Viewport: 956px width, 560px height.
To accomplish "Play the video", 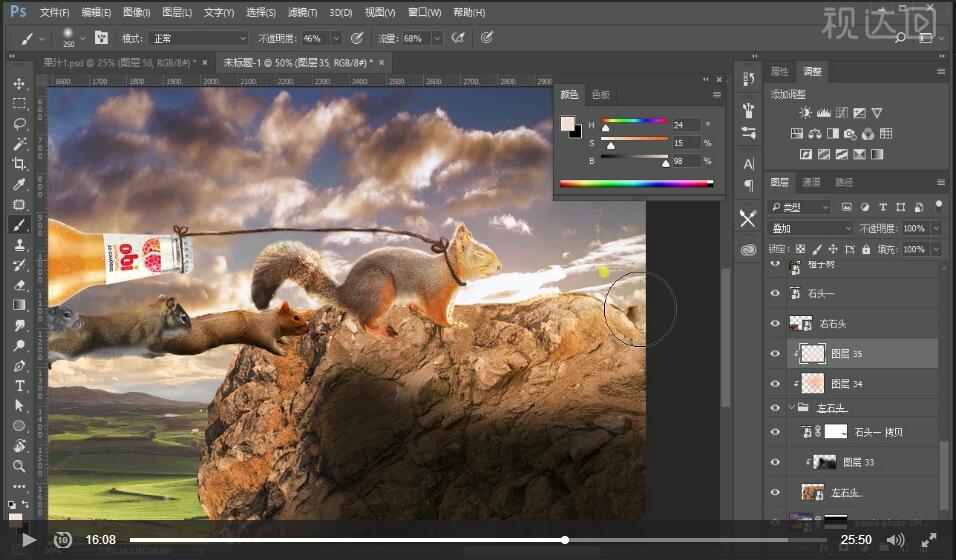I will (x=28, y=540).
